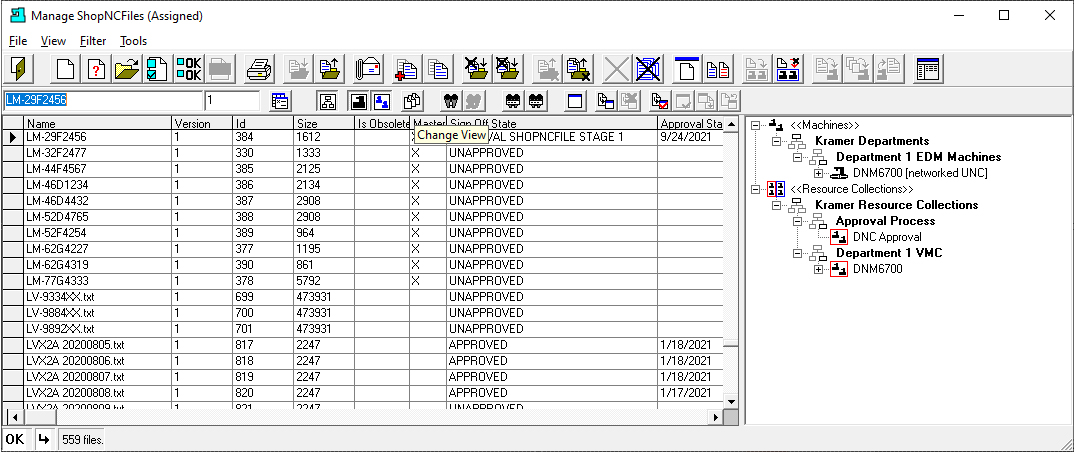Click the horizontal scrollbar right arrow
This screenshot has width=1076, height=452.
[x=716, y=417]
